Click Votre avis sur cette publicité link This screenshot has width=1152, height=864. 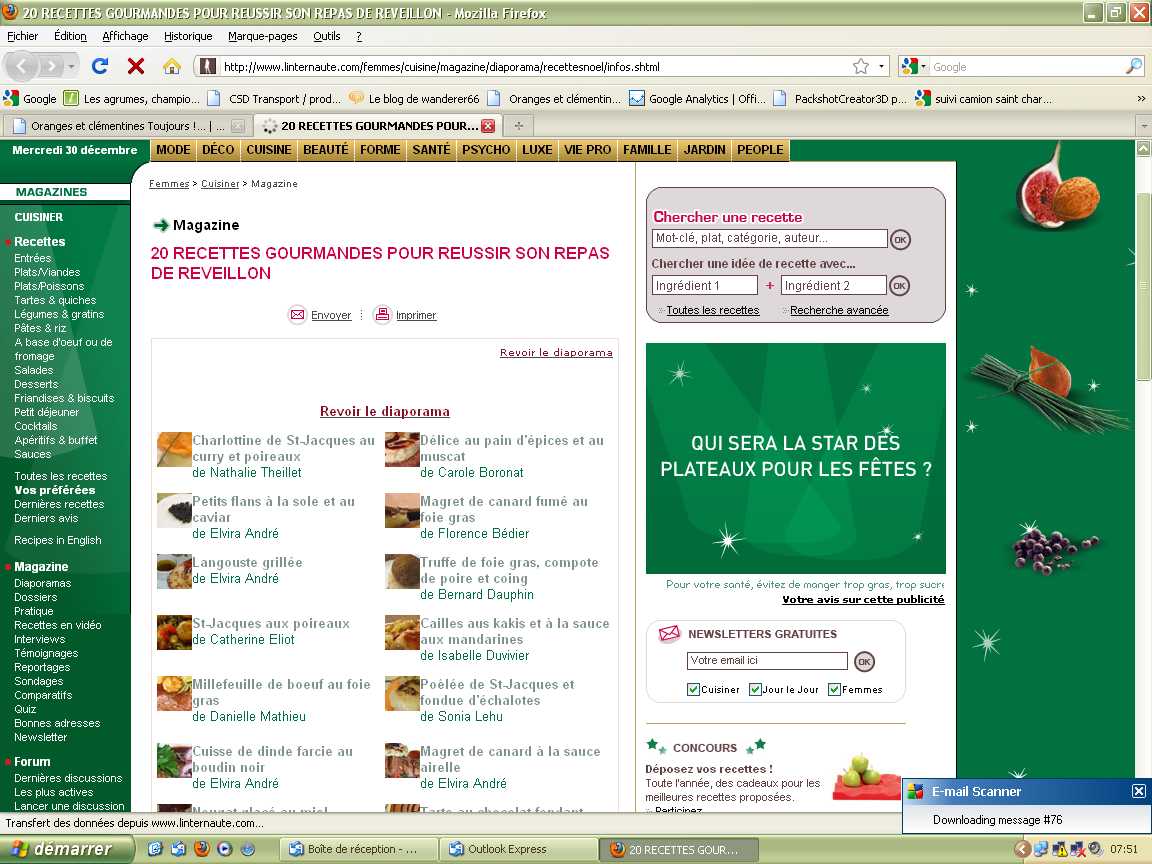click(863, 600)
